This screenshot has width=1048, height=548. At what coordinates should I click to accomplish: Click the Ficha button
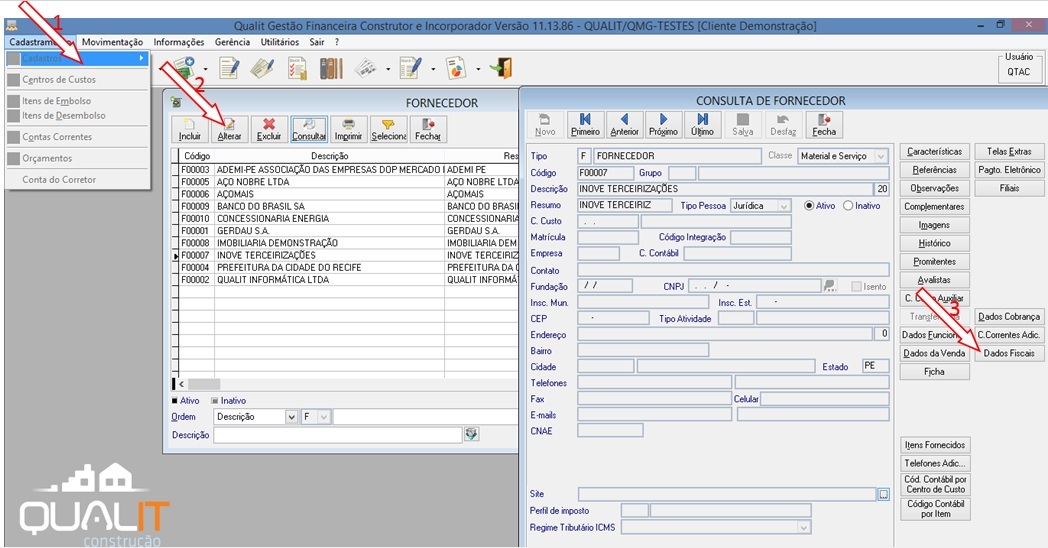(x=934, y=372)
